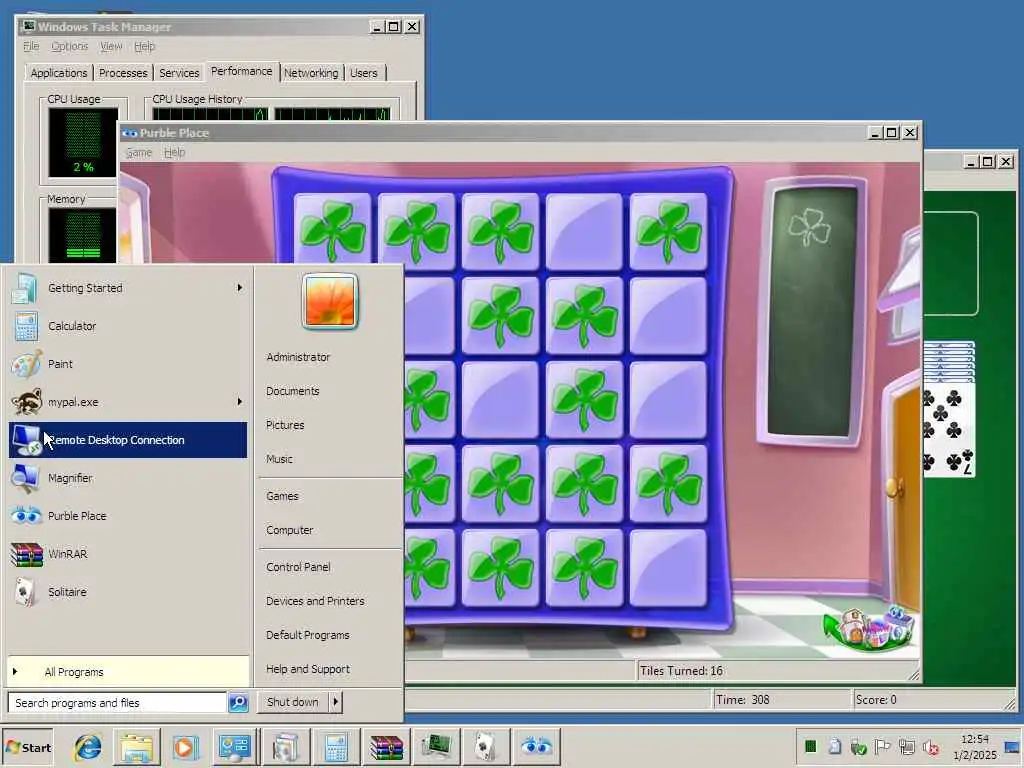
Task: Open the File menu in Task Manager
Action: click(x=31, y=46)
